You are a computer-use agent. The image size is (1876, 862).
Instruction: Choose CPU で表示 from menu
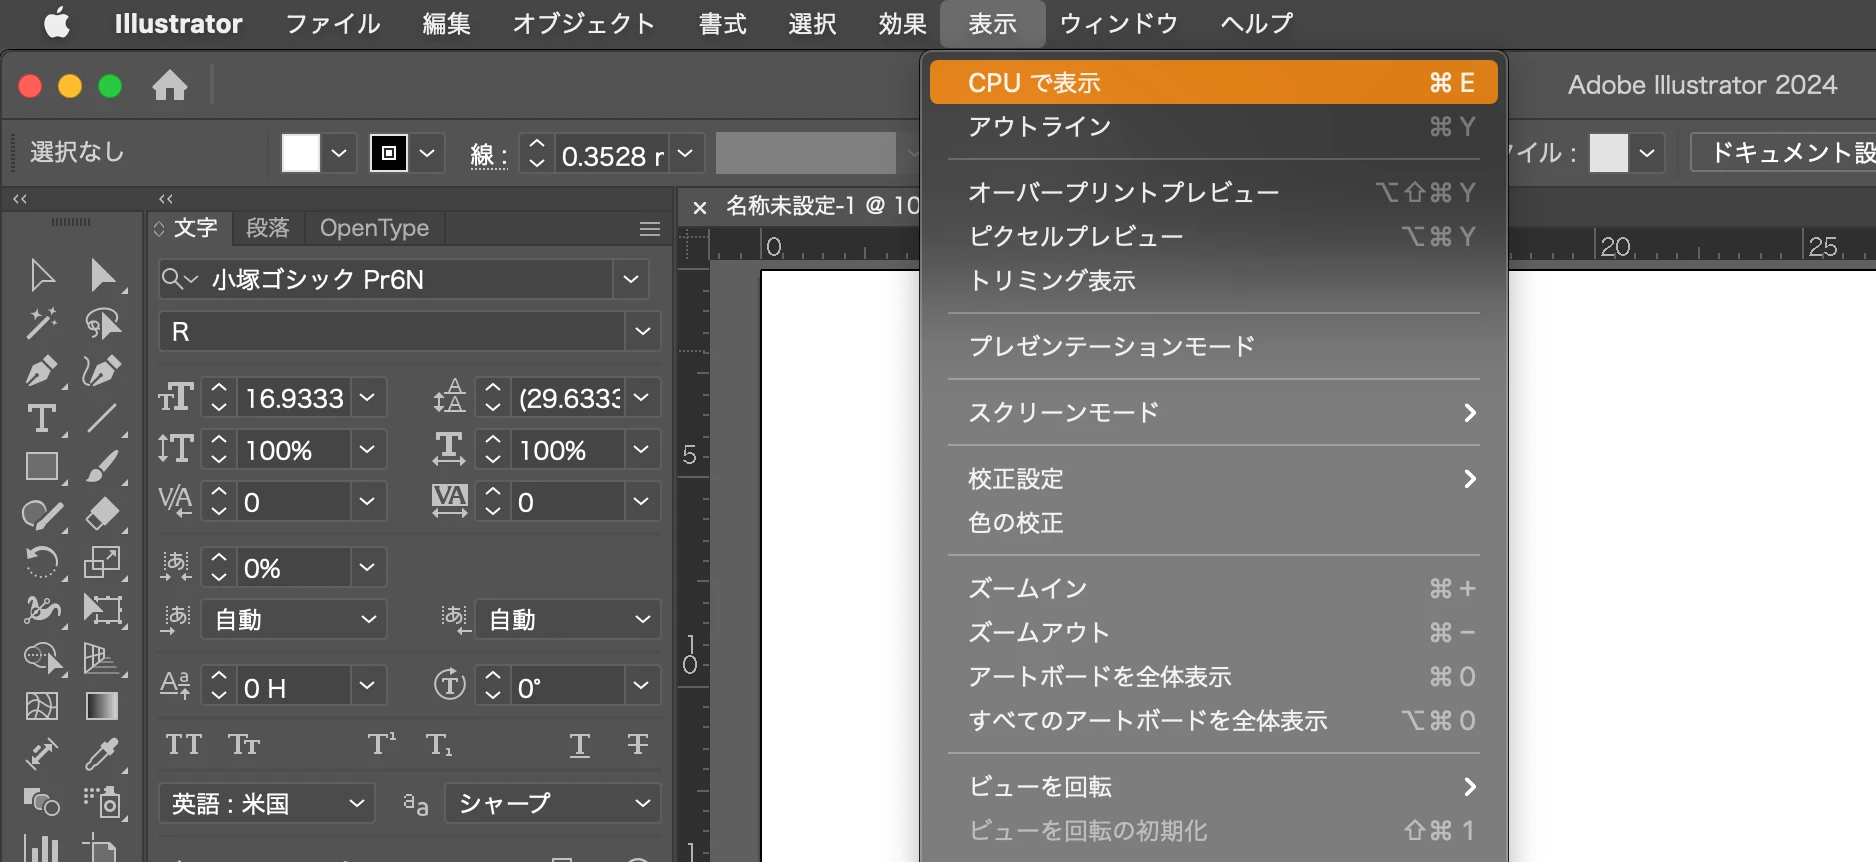click(1213, 82)
